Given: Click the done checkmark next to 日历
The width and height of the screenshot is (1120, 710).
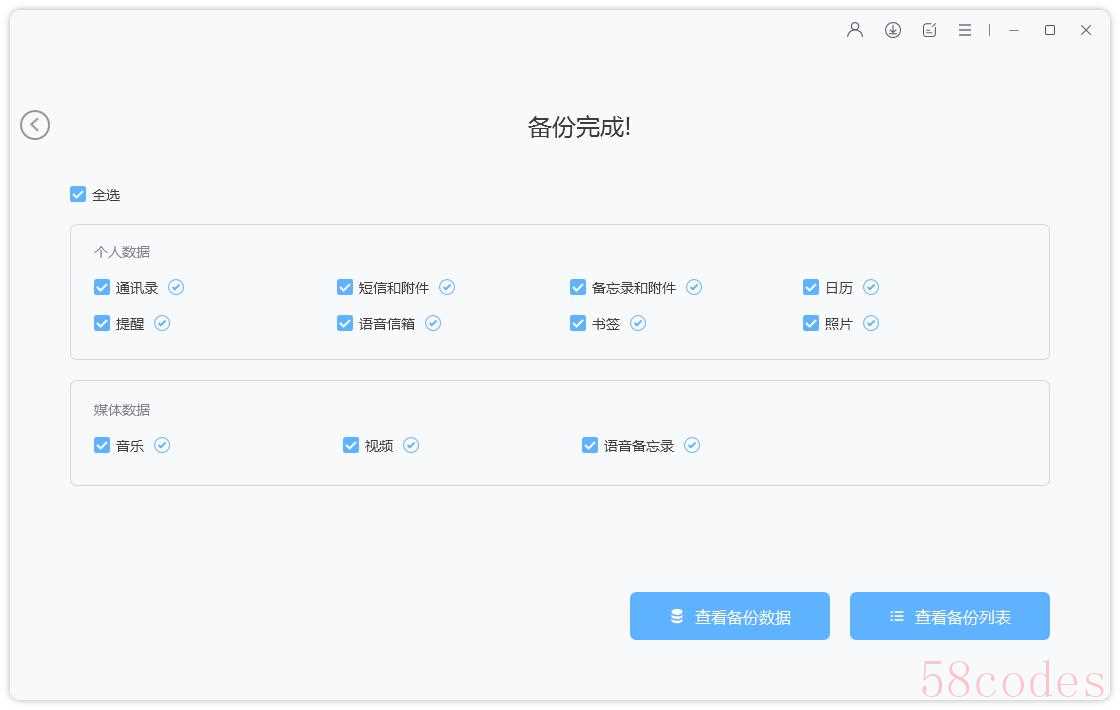Looking at the screenshot, I should tap(871, 287).
